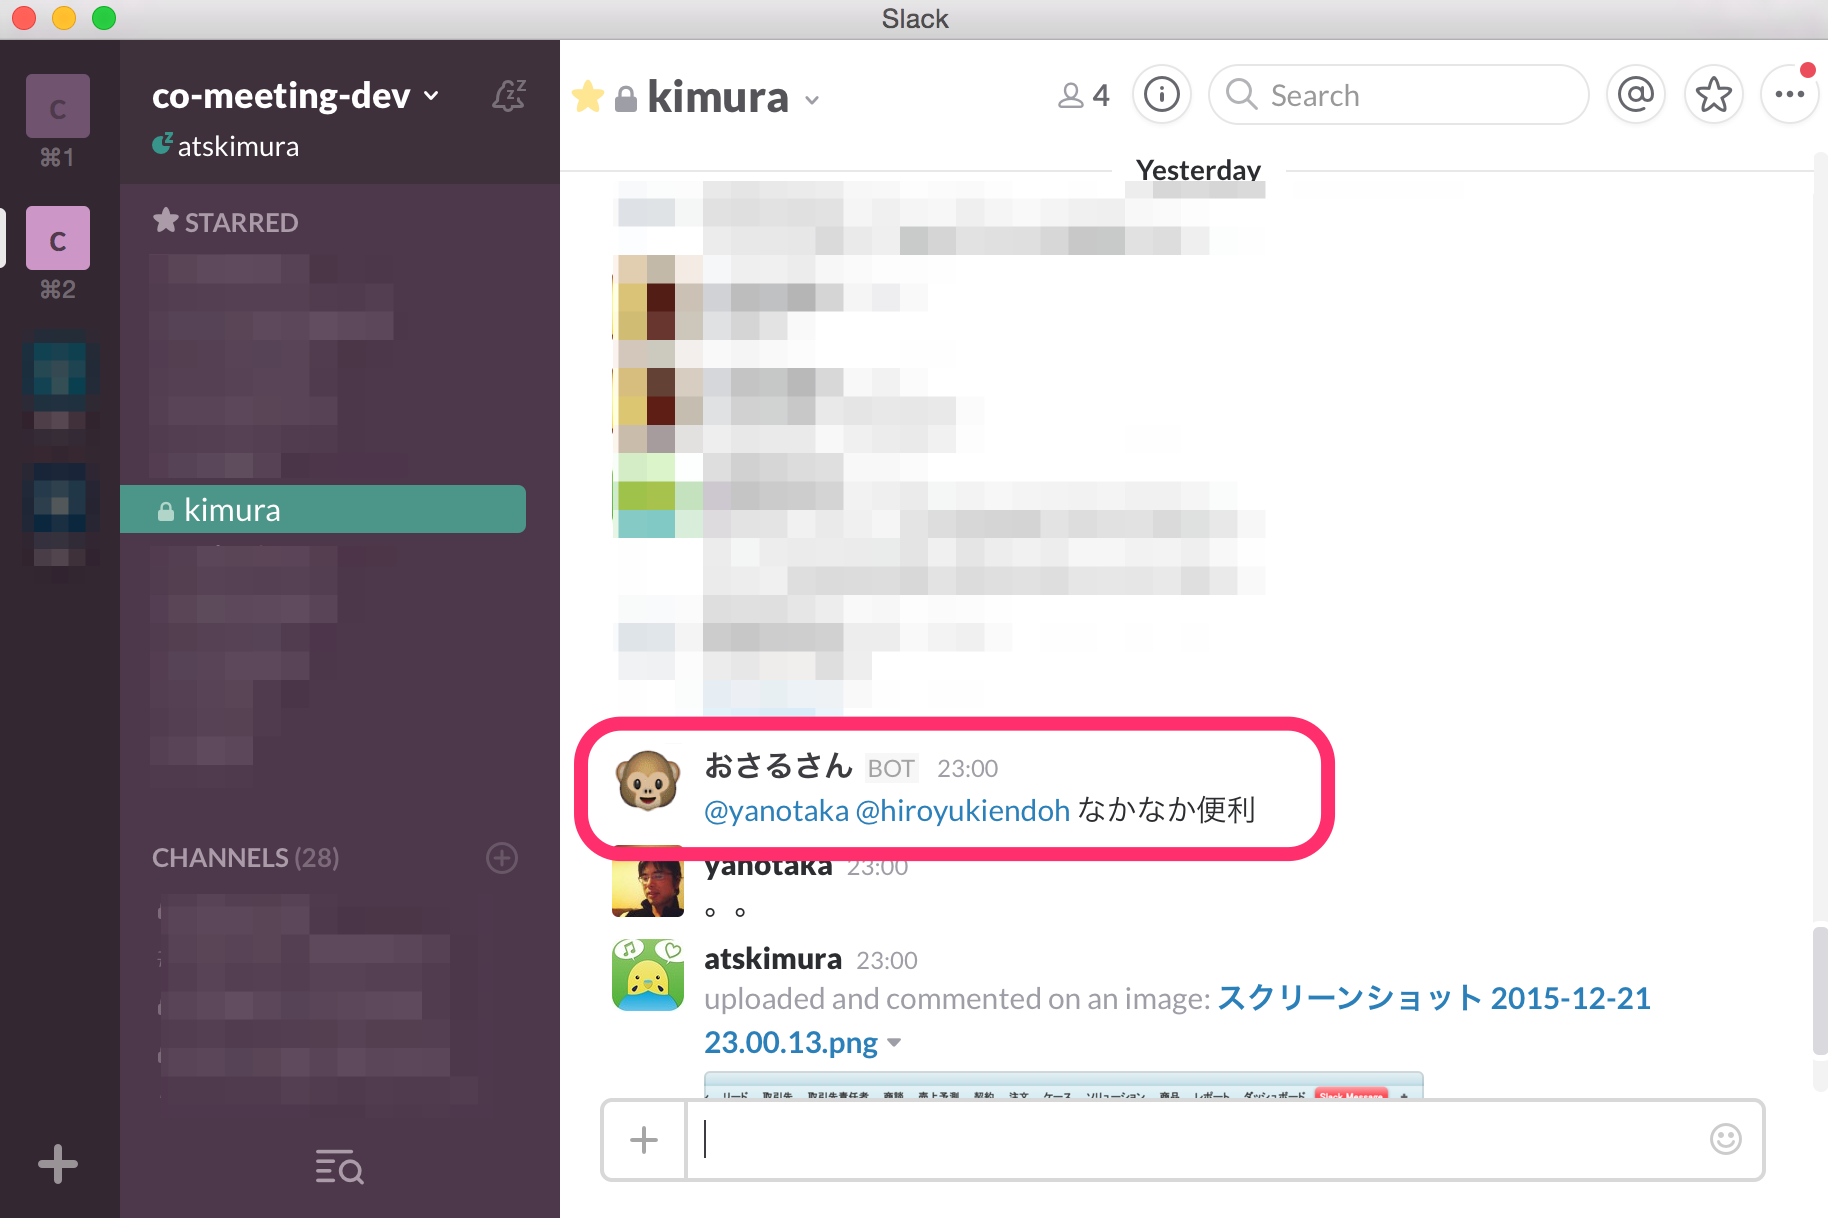Open the co-meeting-dev team menu
The image size is (1828, 1218).
(295, 96)
